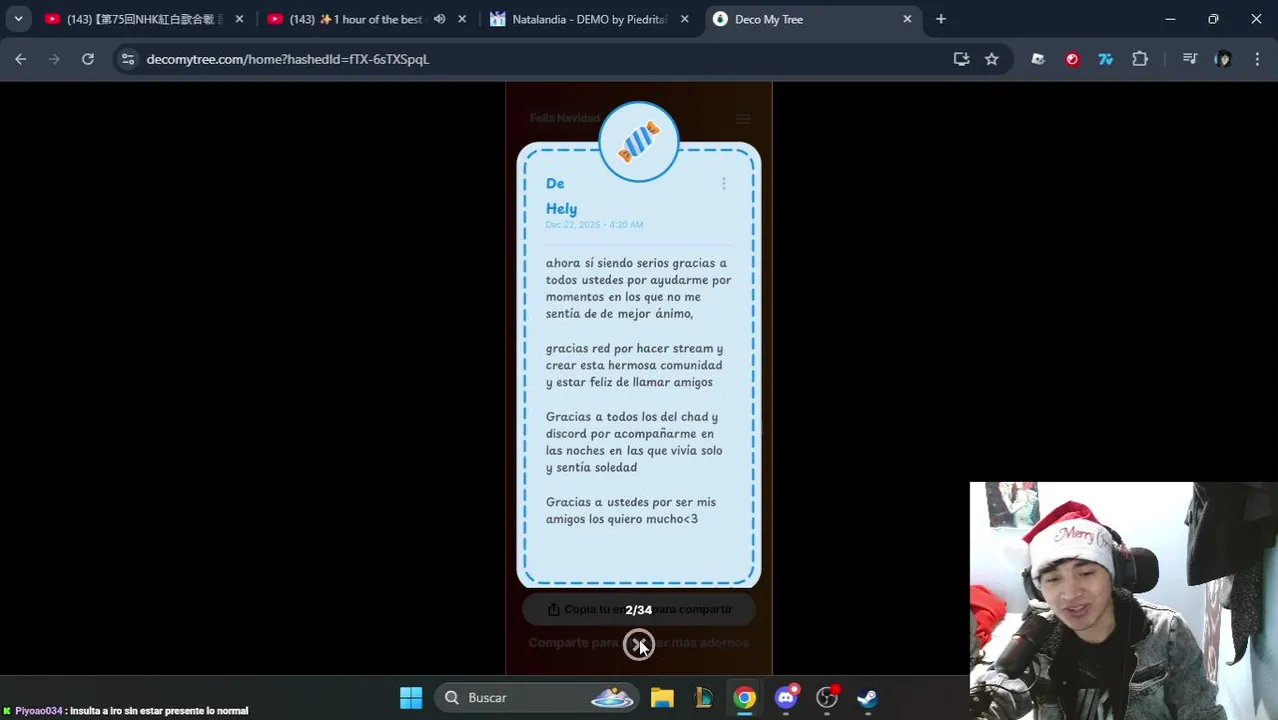Screen dimensions: 1278x720
Task: Open League of Legends from the taskbar
Action: pyautogui.click(x=703, y=697)
